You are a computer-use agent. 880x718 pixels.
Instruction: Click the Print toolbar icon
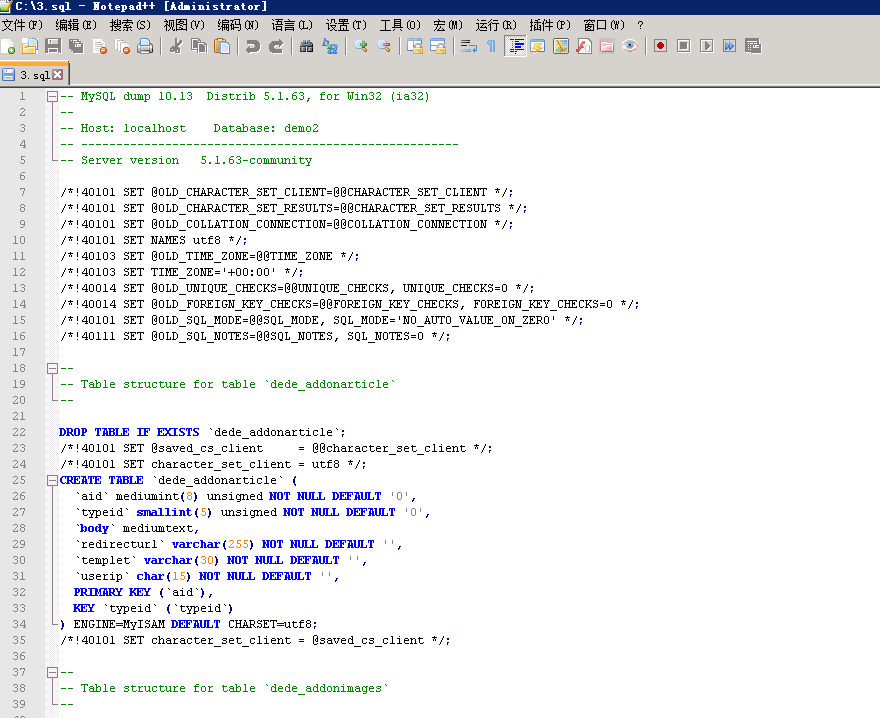(x=145, y=46)
